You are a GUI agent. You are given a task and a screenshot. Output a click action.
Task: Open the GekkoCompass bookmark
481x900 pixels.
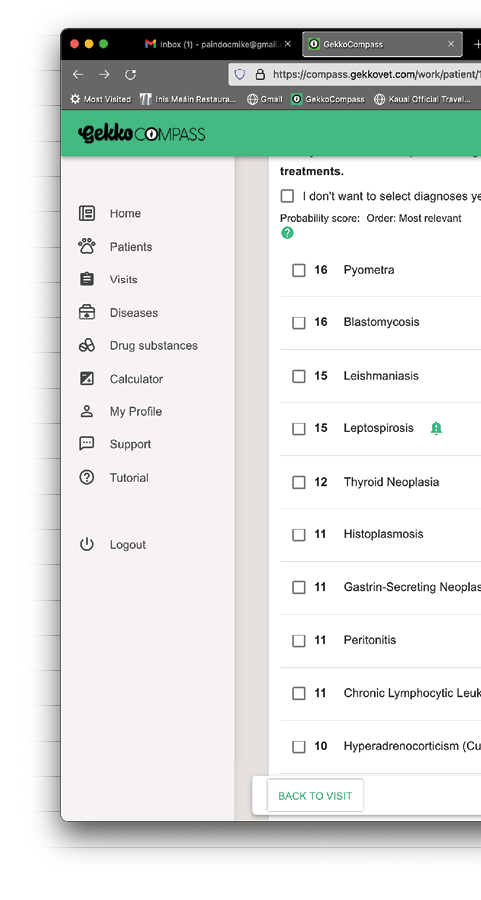tap(328, 99)
